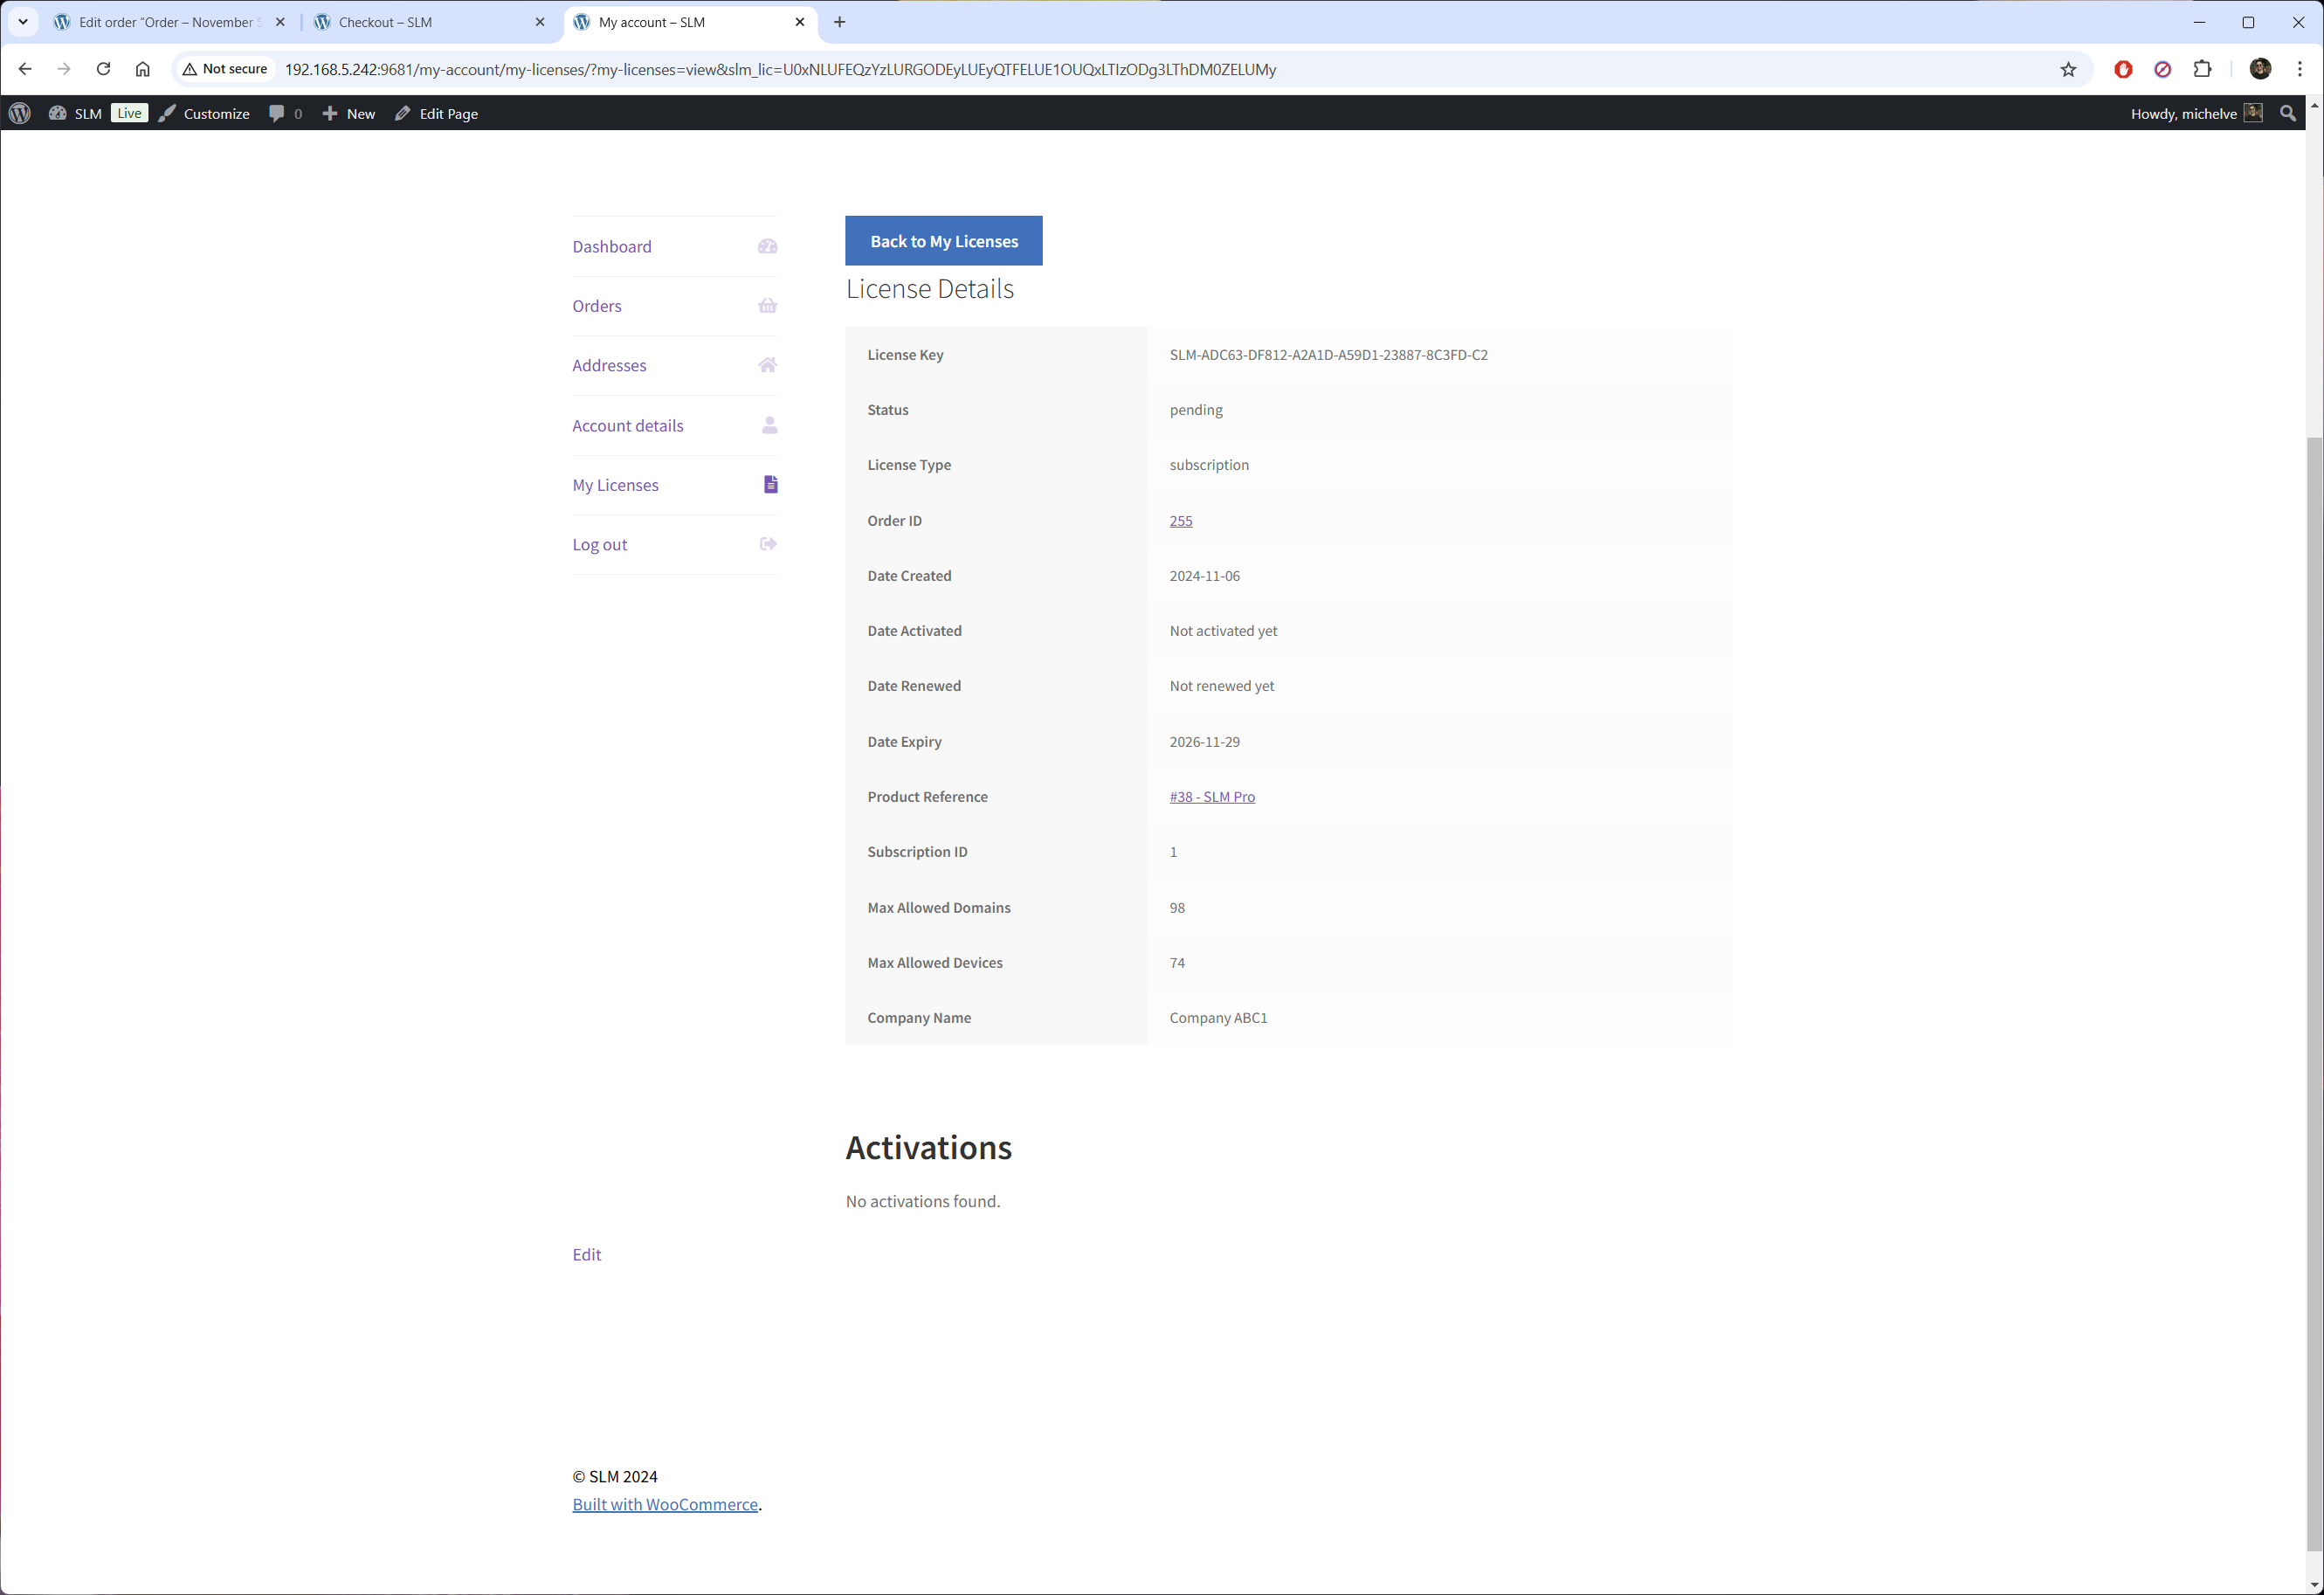Image resolution: width=2324 pixels, height=1595 pixels.
Task: Go to browser home icon
Action: point(143,69)
